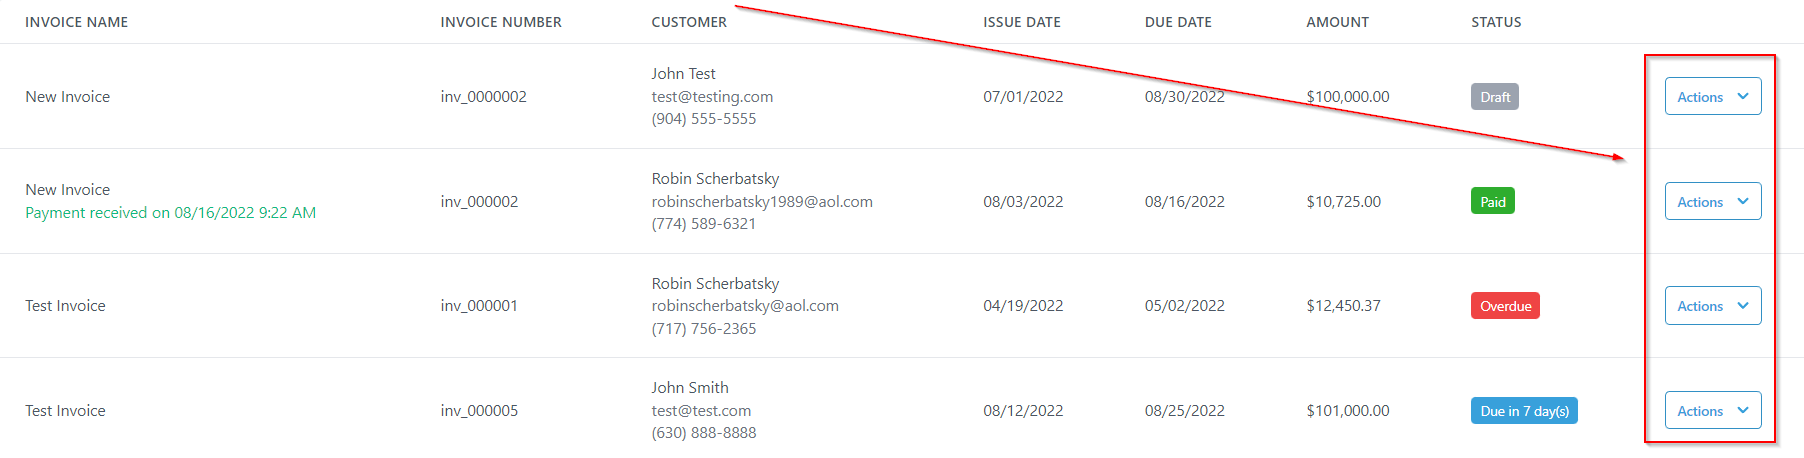Sort by Invoice Name column header

77,22
